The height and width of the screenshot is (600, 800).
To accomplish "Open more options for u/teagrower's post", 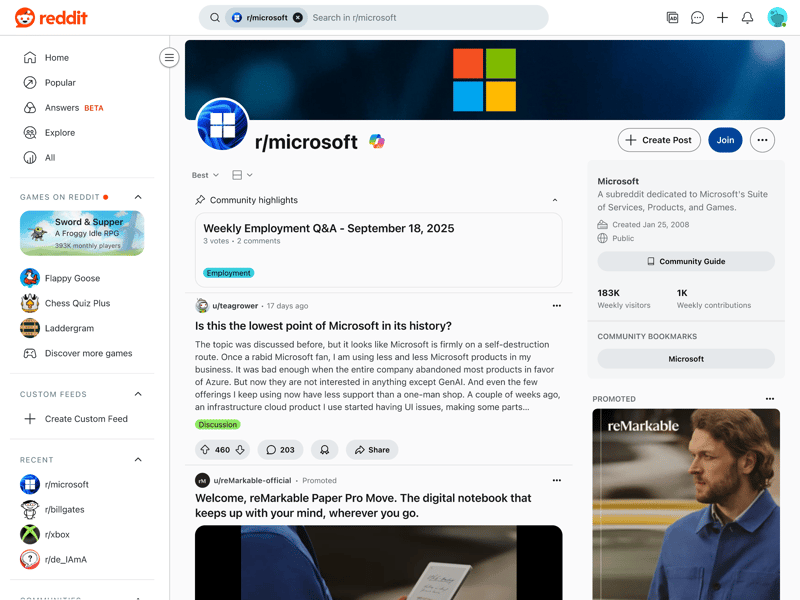I will click(557, 306).
